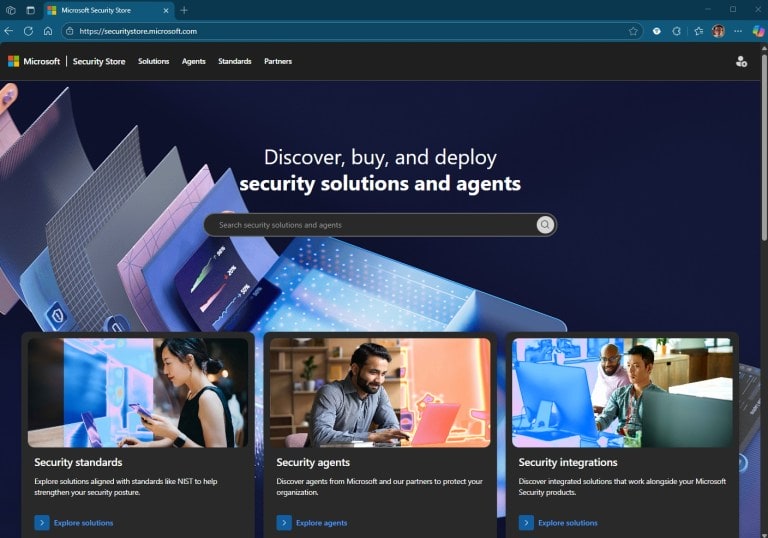Image resolution: width=768 pixels, height=538 pixels.
Task: Refresh the page
Action: [28, 31]
